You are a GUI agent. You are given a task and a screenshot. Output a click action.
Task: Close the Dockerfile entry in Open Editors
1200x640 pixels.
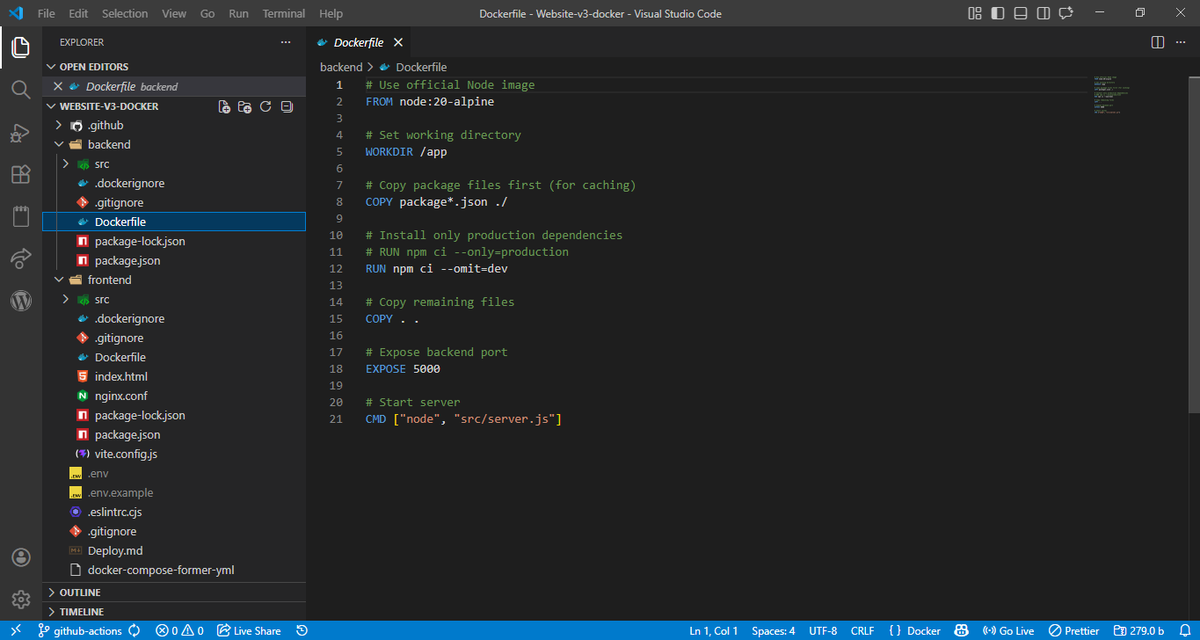point(58,87)
